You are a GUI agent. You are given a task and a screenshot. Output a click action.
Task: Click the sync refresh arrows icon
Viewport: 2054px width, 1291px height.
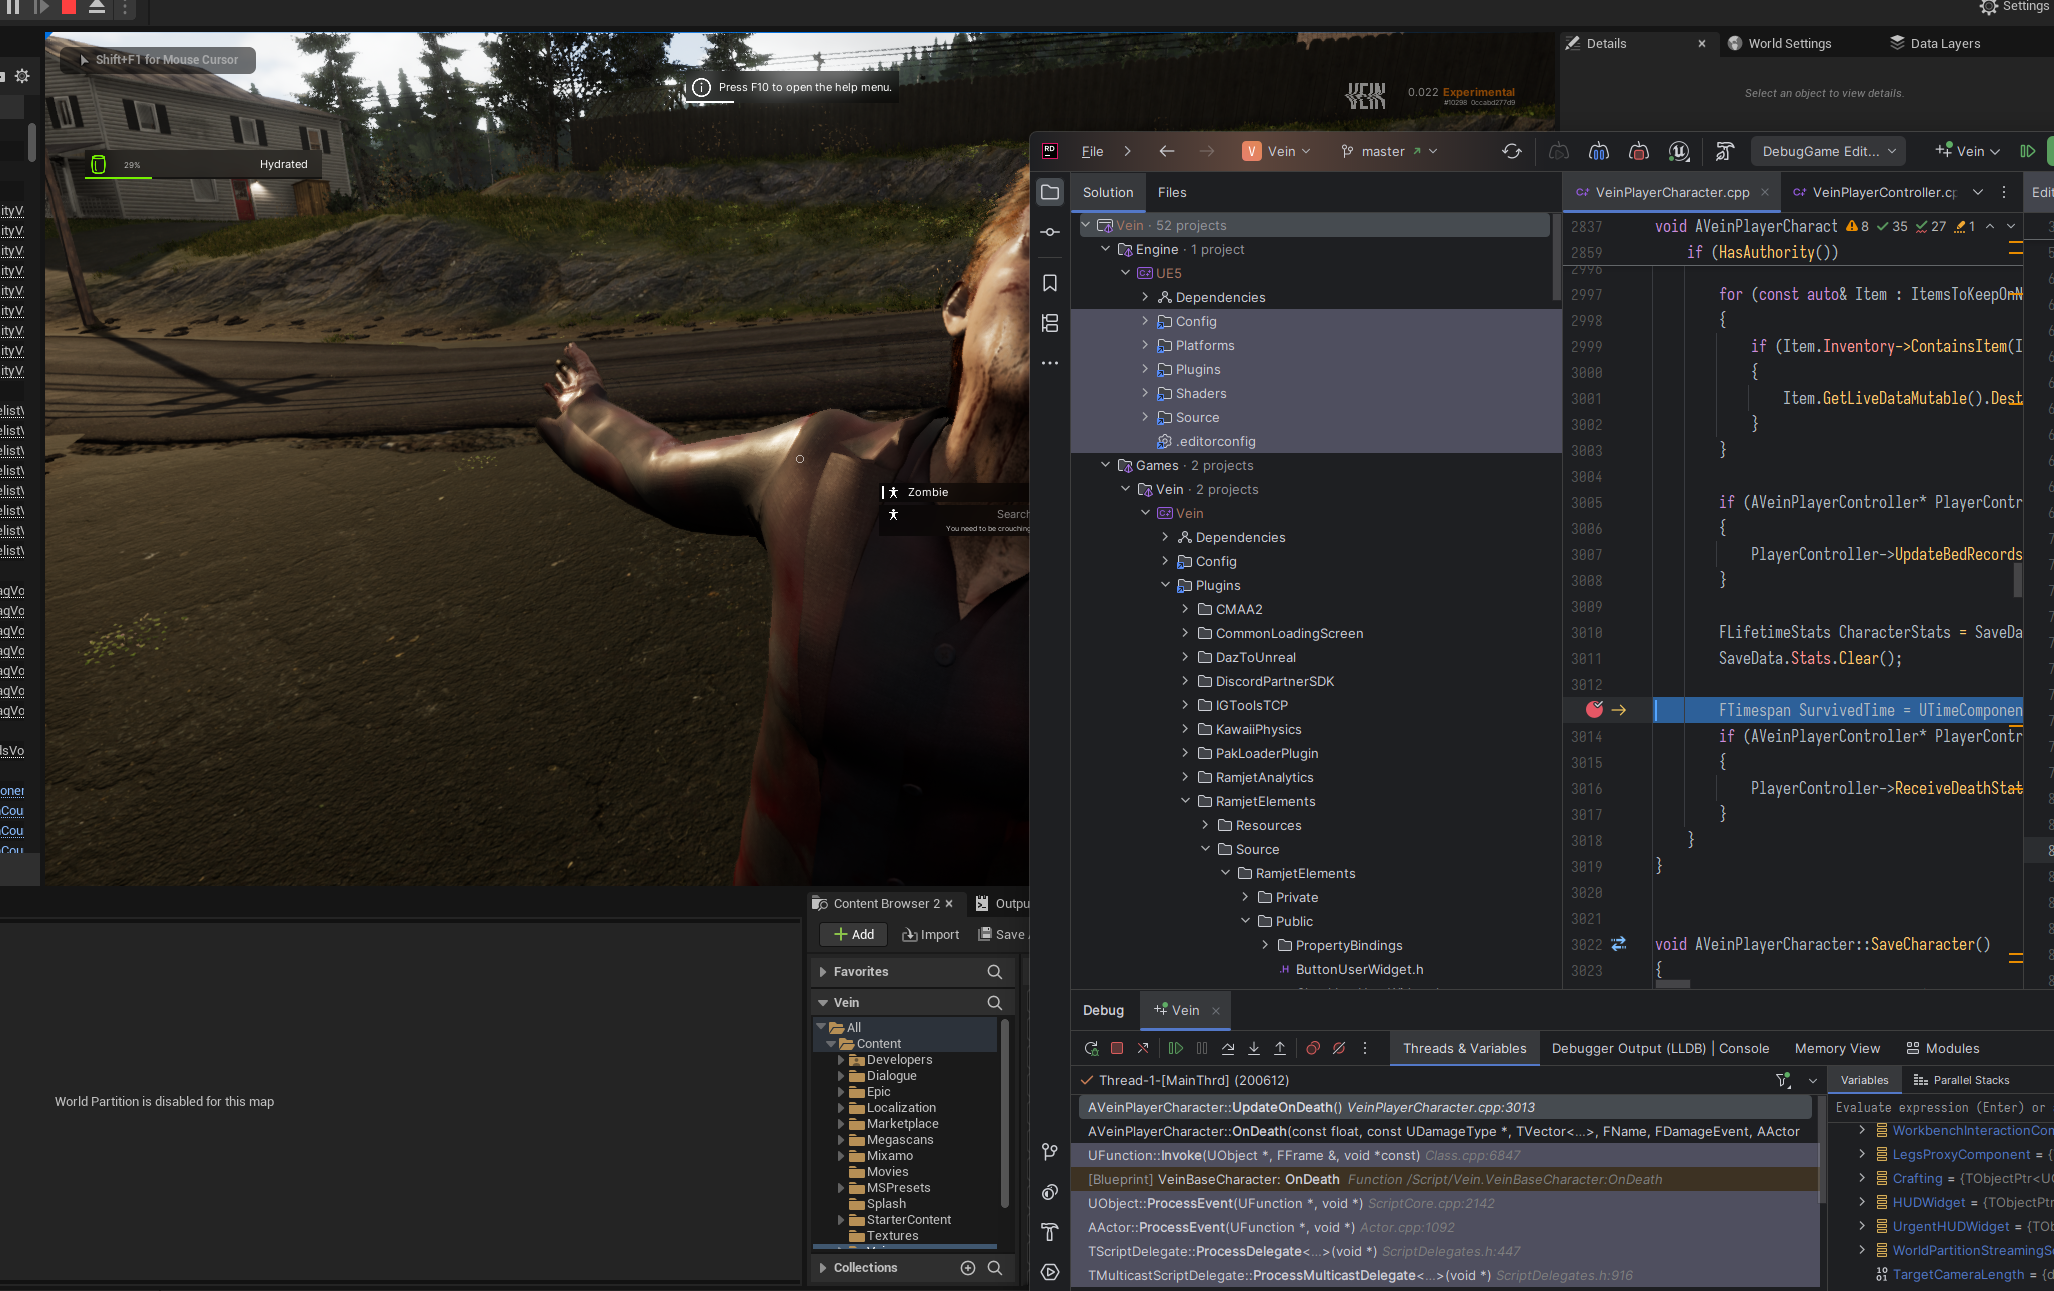coord(1512,151)
